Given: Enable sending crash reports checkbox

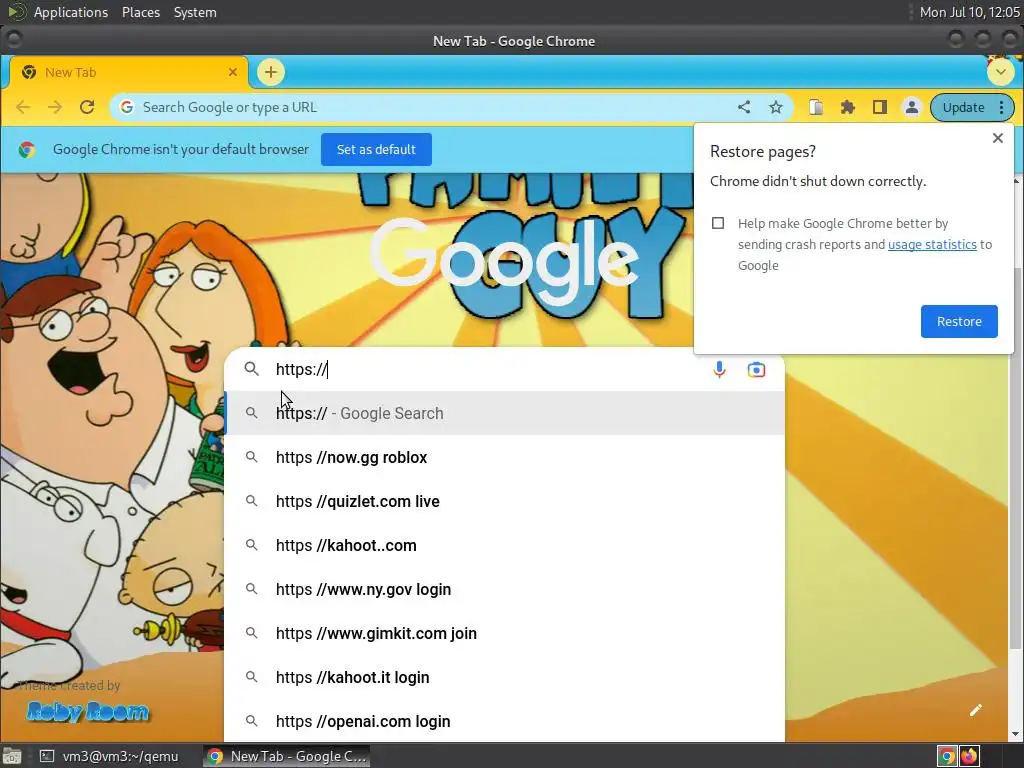Looking at the screenshot, I should [718, 223].
